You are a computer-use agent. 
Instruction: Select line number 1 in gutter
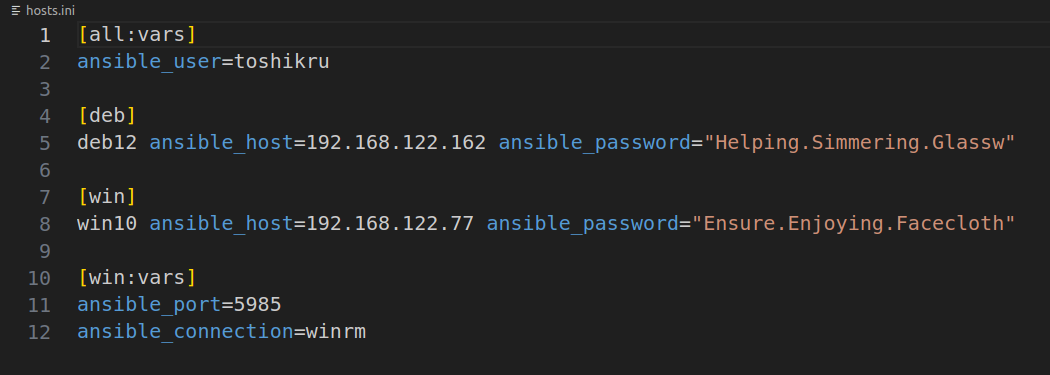(45, 35)
